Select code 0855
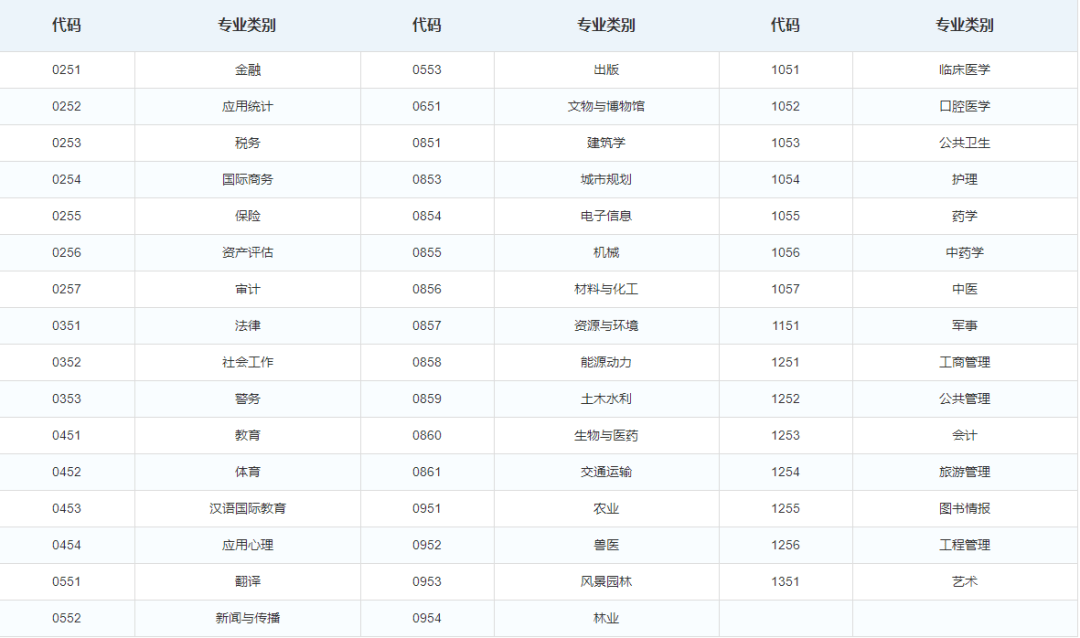 click(x=426, y=252)
